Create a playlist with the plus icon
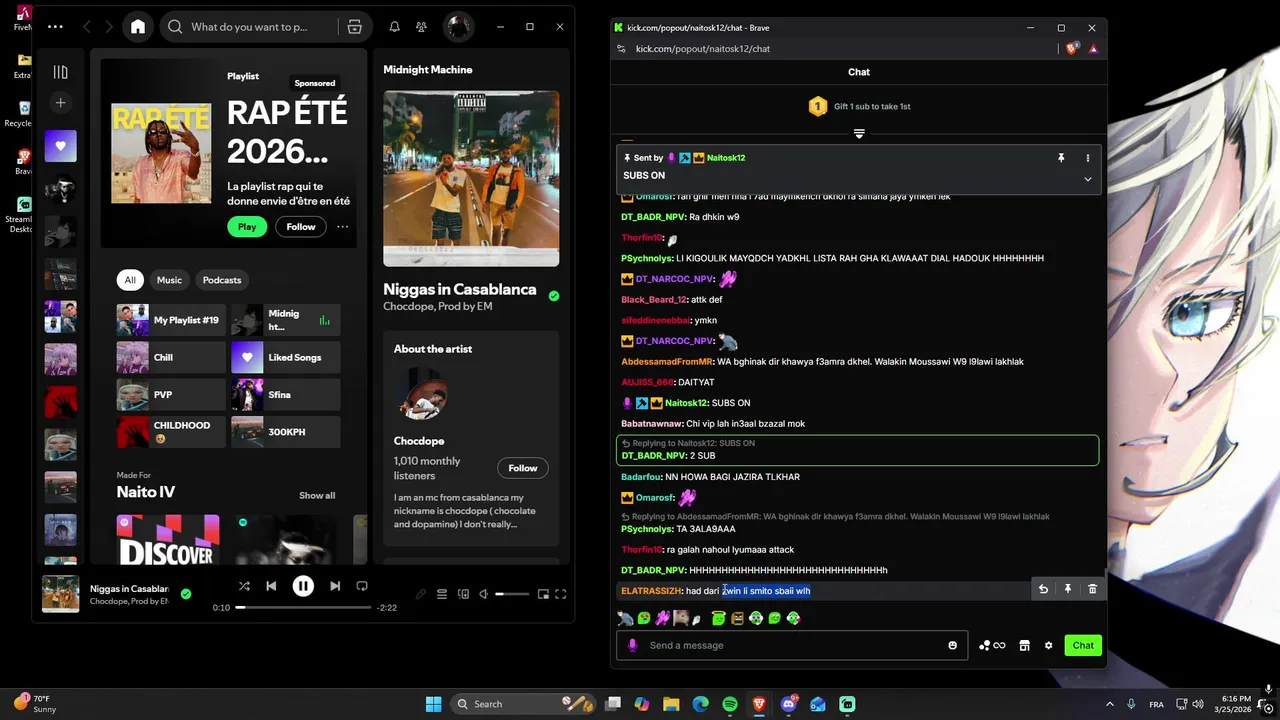This screenshot has width=1280, height=720. point(61,102)
